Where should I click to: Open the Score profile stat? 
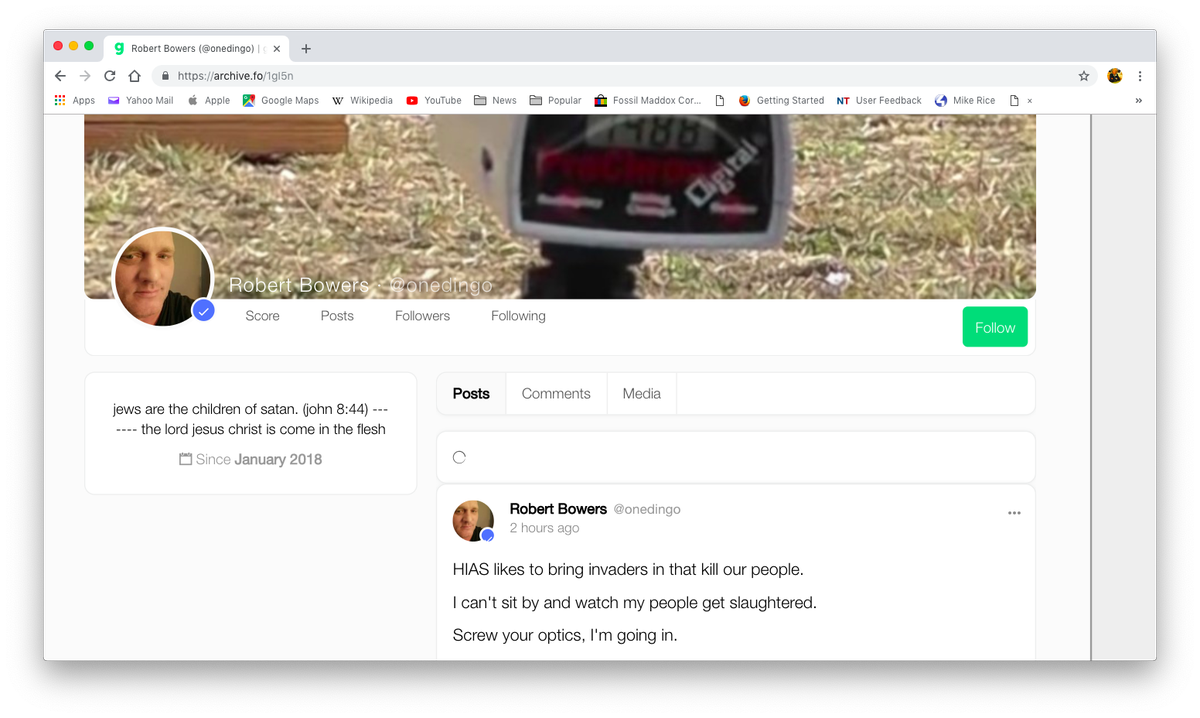262,316
